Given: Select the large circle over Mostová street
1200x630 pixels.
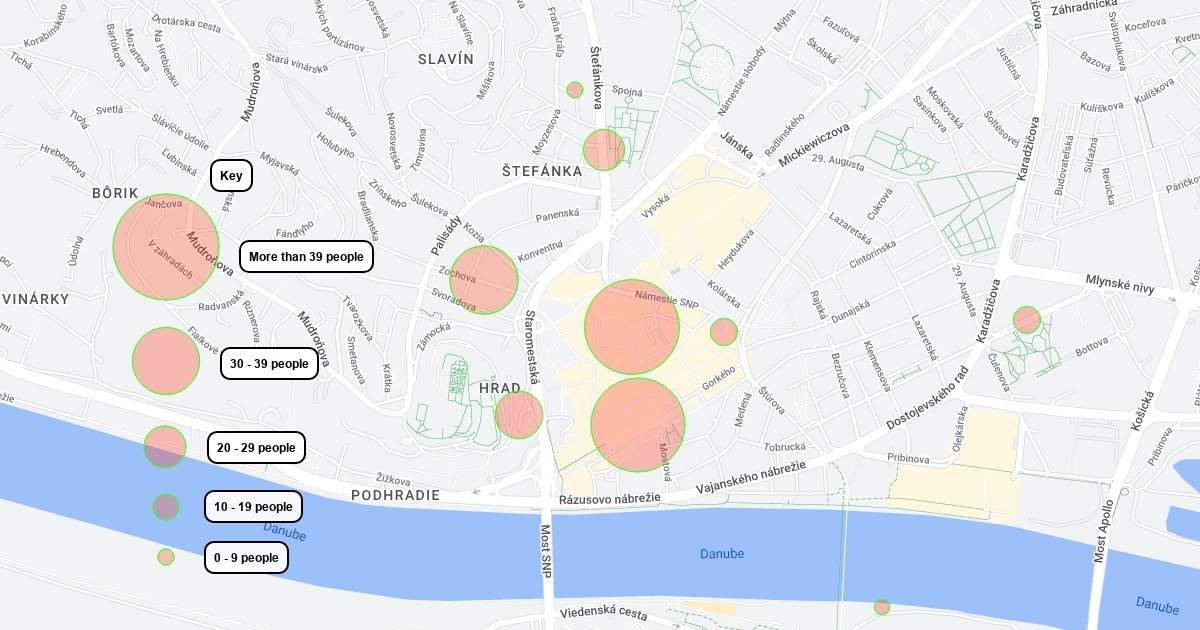Looking at the screenshot, I should point(638,425).
